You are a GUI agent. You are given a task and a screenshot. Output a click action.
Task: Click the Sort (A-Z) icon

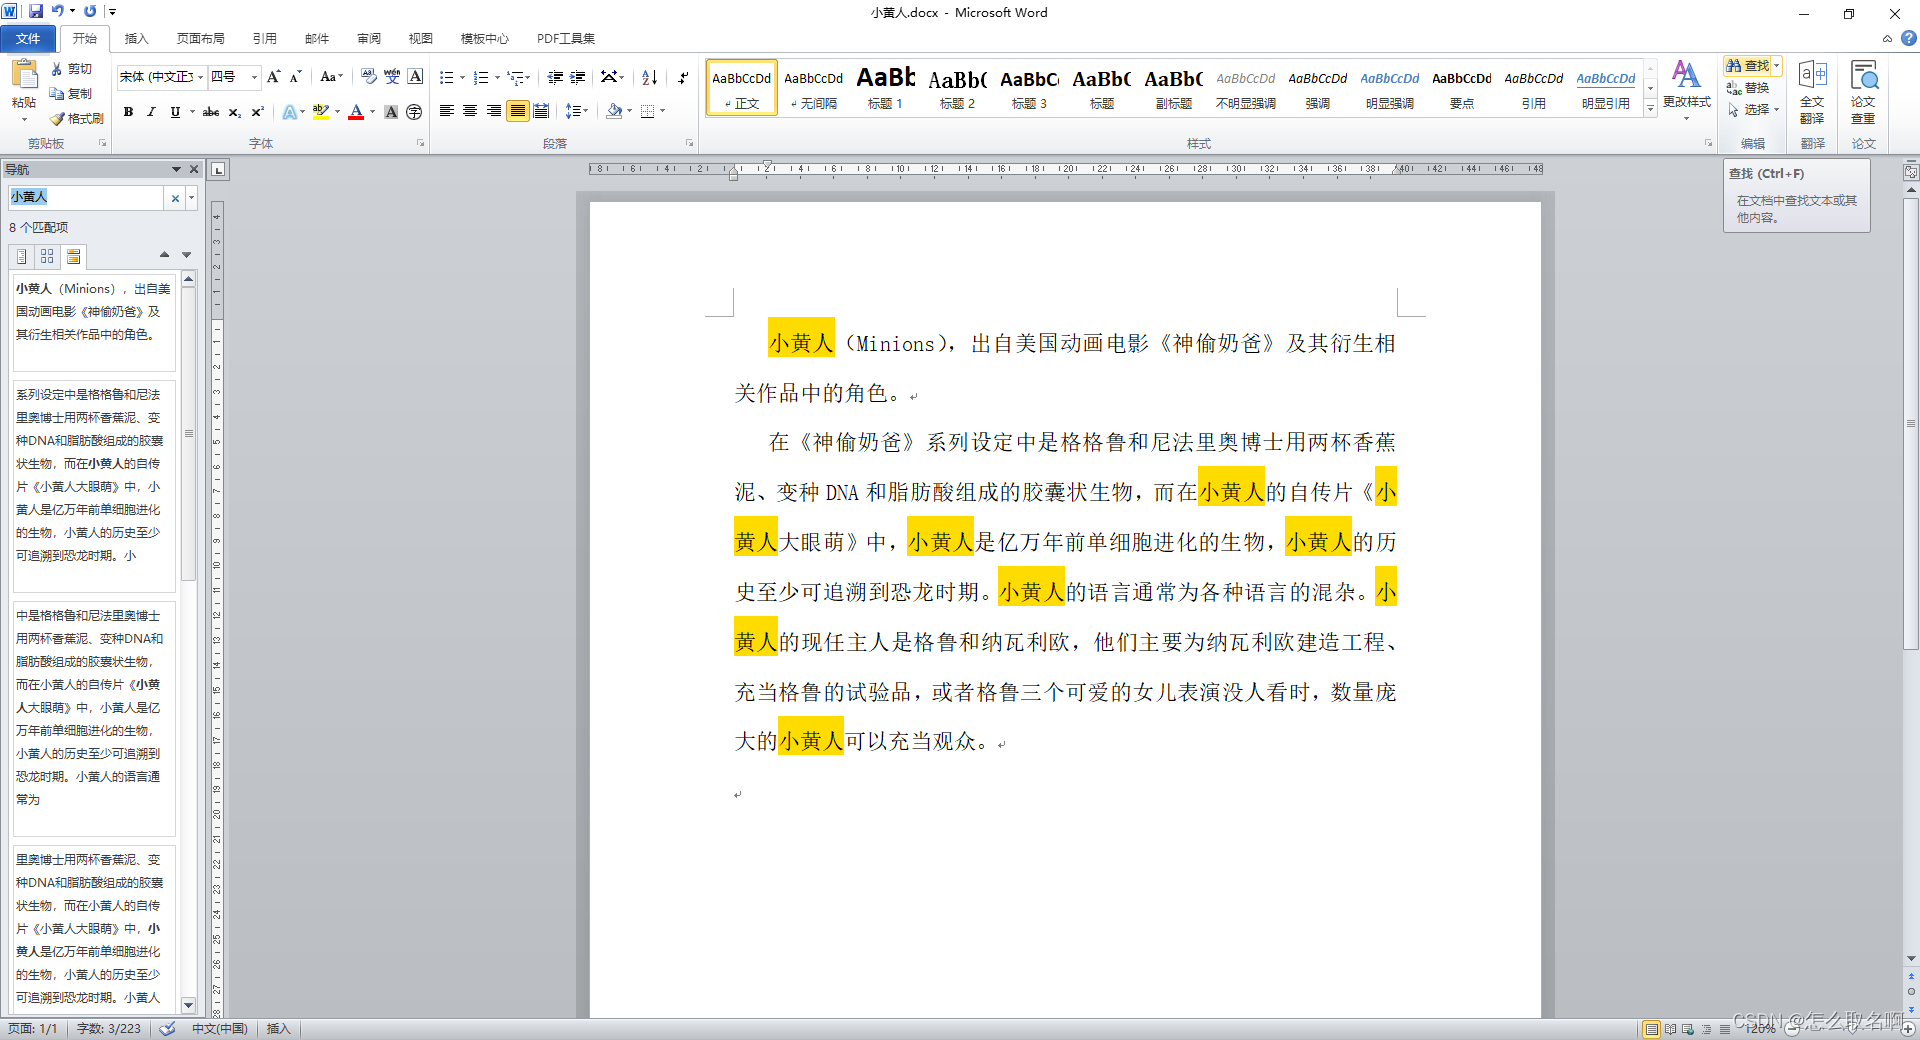650,77
